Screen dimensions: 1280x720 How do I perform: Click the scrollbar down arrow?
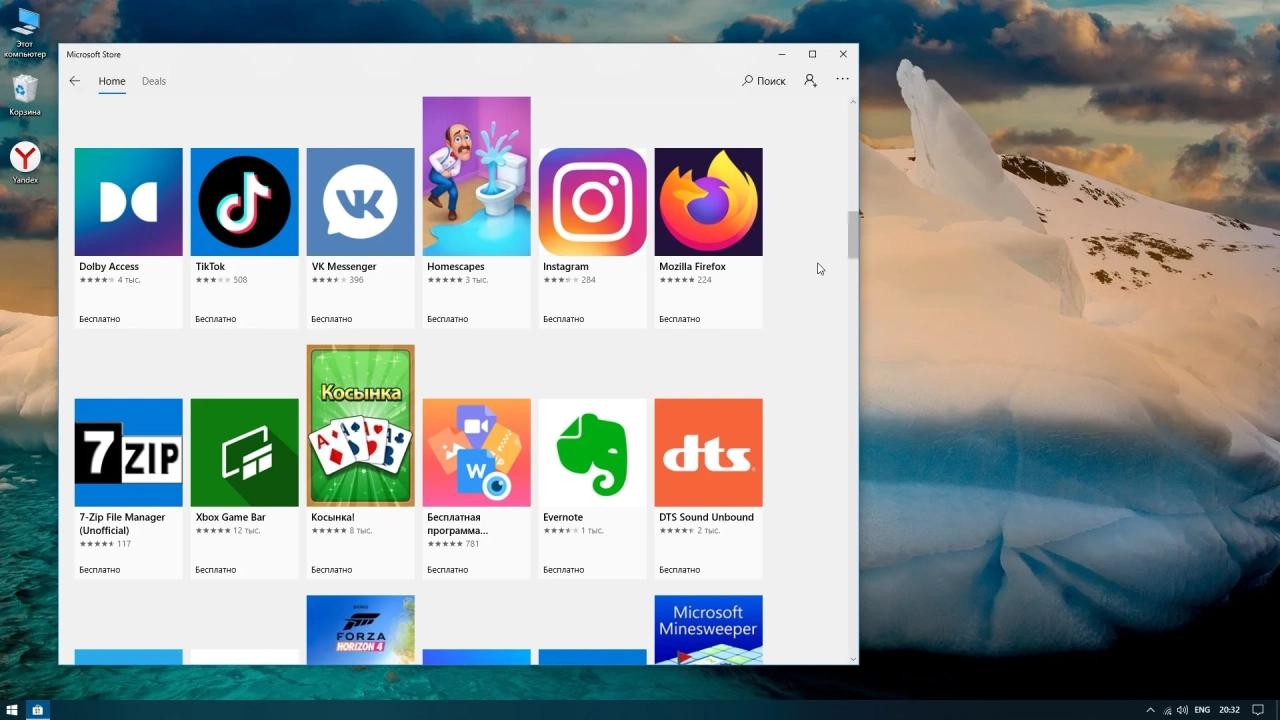tap(853, 659)
